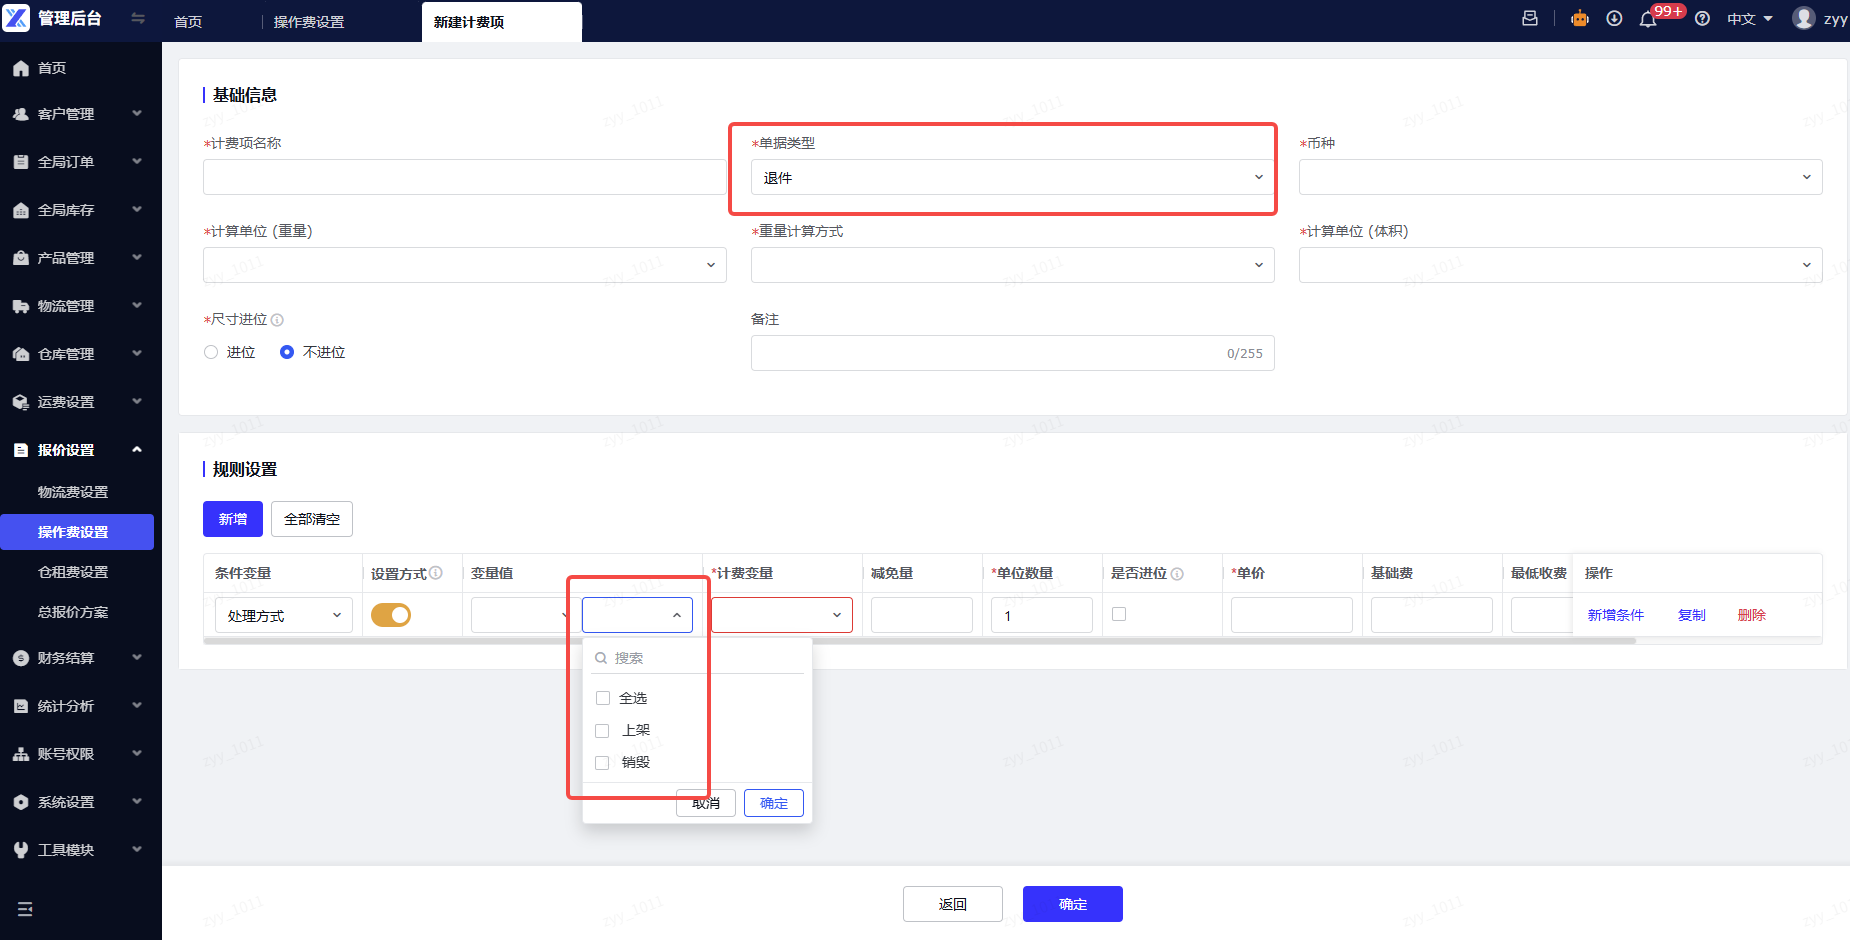Viewport: 1850px width, 940px height.
Task: Click the 运费设置 sidebar icon
Action: click(21, 402)
